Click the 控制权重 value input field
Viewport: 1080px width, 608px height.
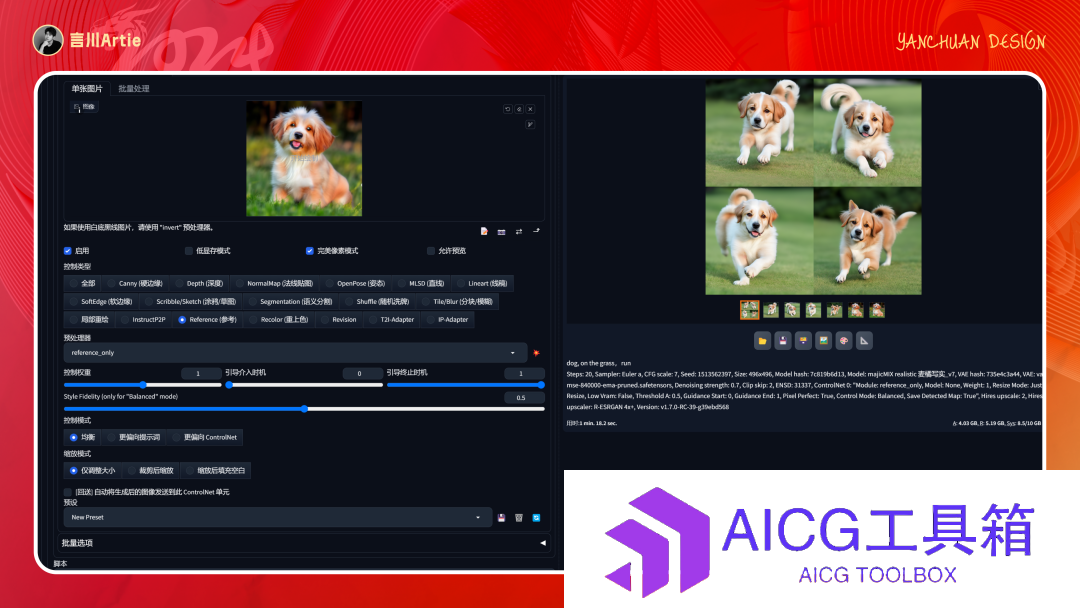pyautogui.click(x=200, y=373)
